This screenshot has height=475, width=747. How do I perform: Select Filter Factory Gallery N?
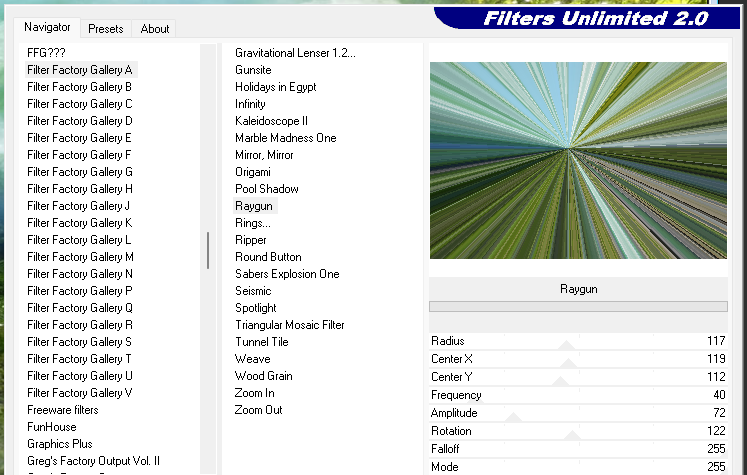pyautogui.click(x=80, y=274)
